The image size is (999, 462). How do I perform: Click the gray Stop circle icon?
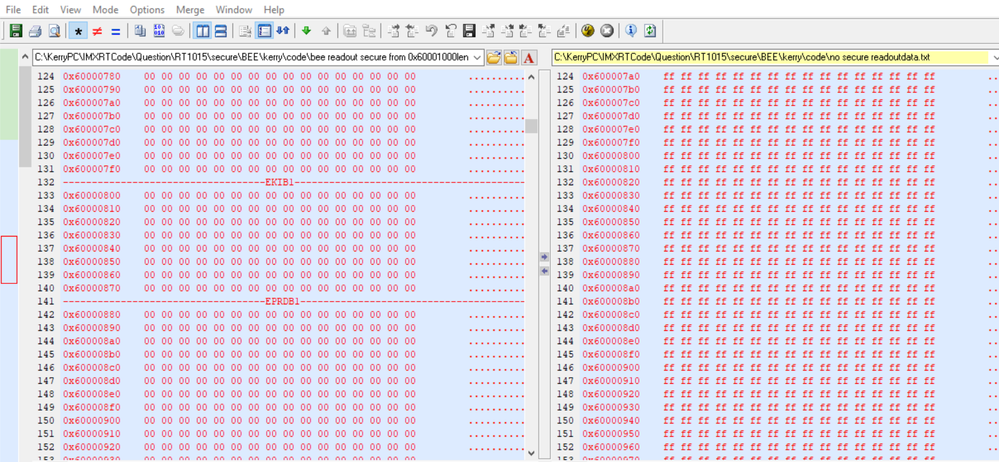click(x=607, y=31)
